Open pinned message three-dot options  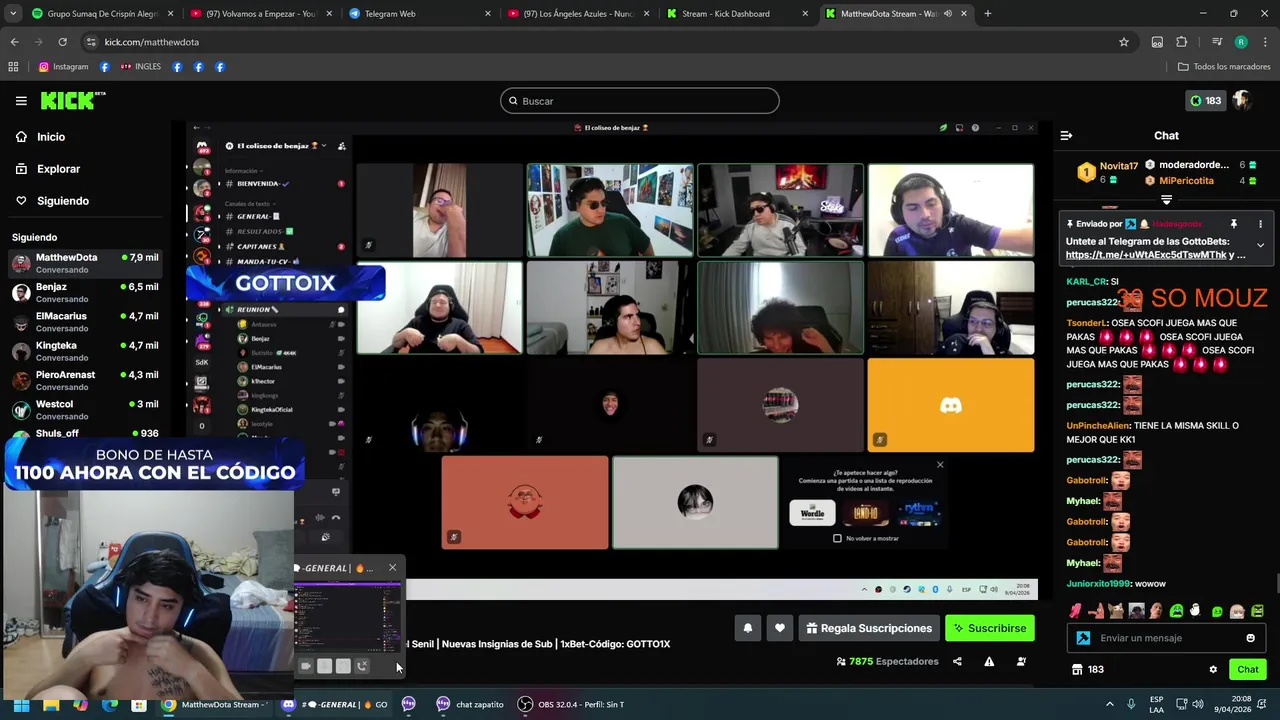click(1260, 224)
